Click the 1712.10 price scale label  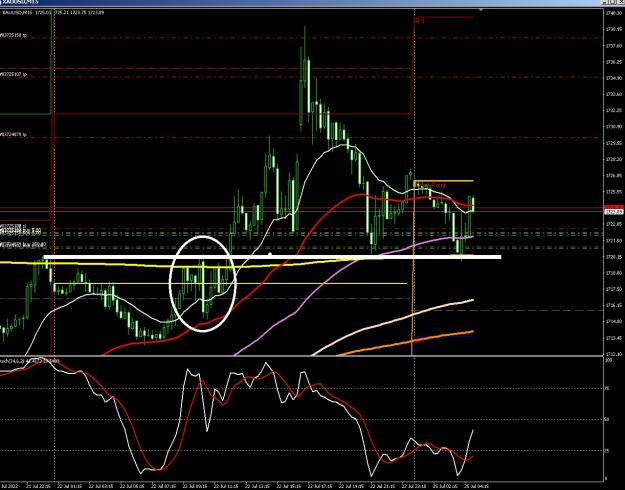613,354
